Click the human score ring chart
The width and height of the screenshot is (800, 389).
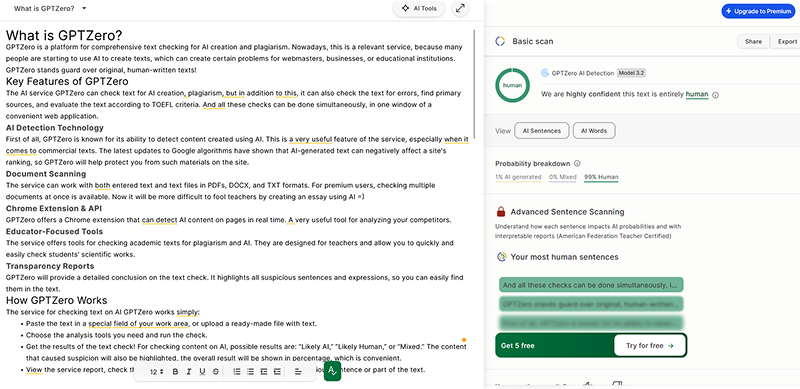pos(512,85)
